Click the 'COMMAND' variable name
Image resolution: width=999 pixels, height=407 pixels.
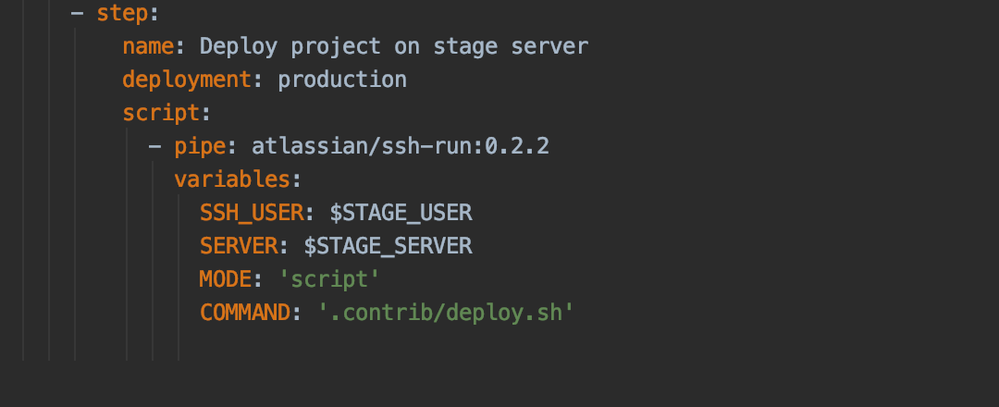(x=245, y=312)
